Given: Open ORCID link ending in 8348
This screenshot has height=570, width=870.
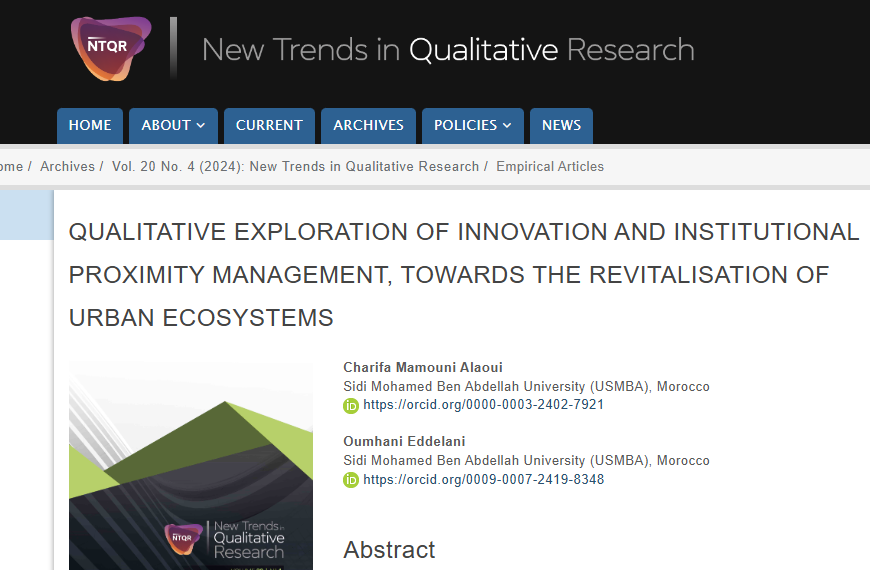Looking at the screenshot, I should pyautogui.click(x=483, y=479).
